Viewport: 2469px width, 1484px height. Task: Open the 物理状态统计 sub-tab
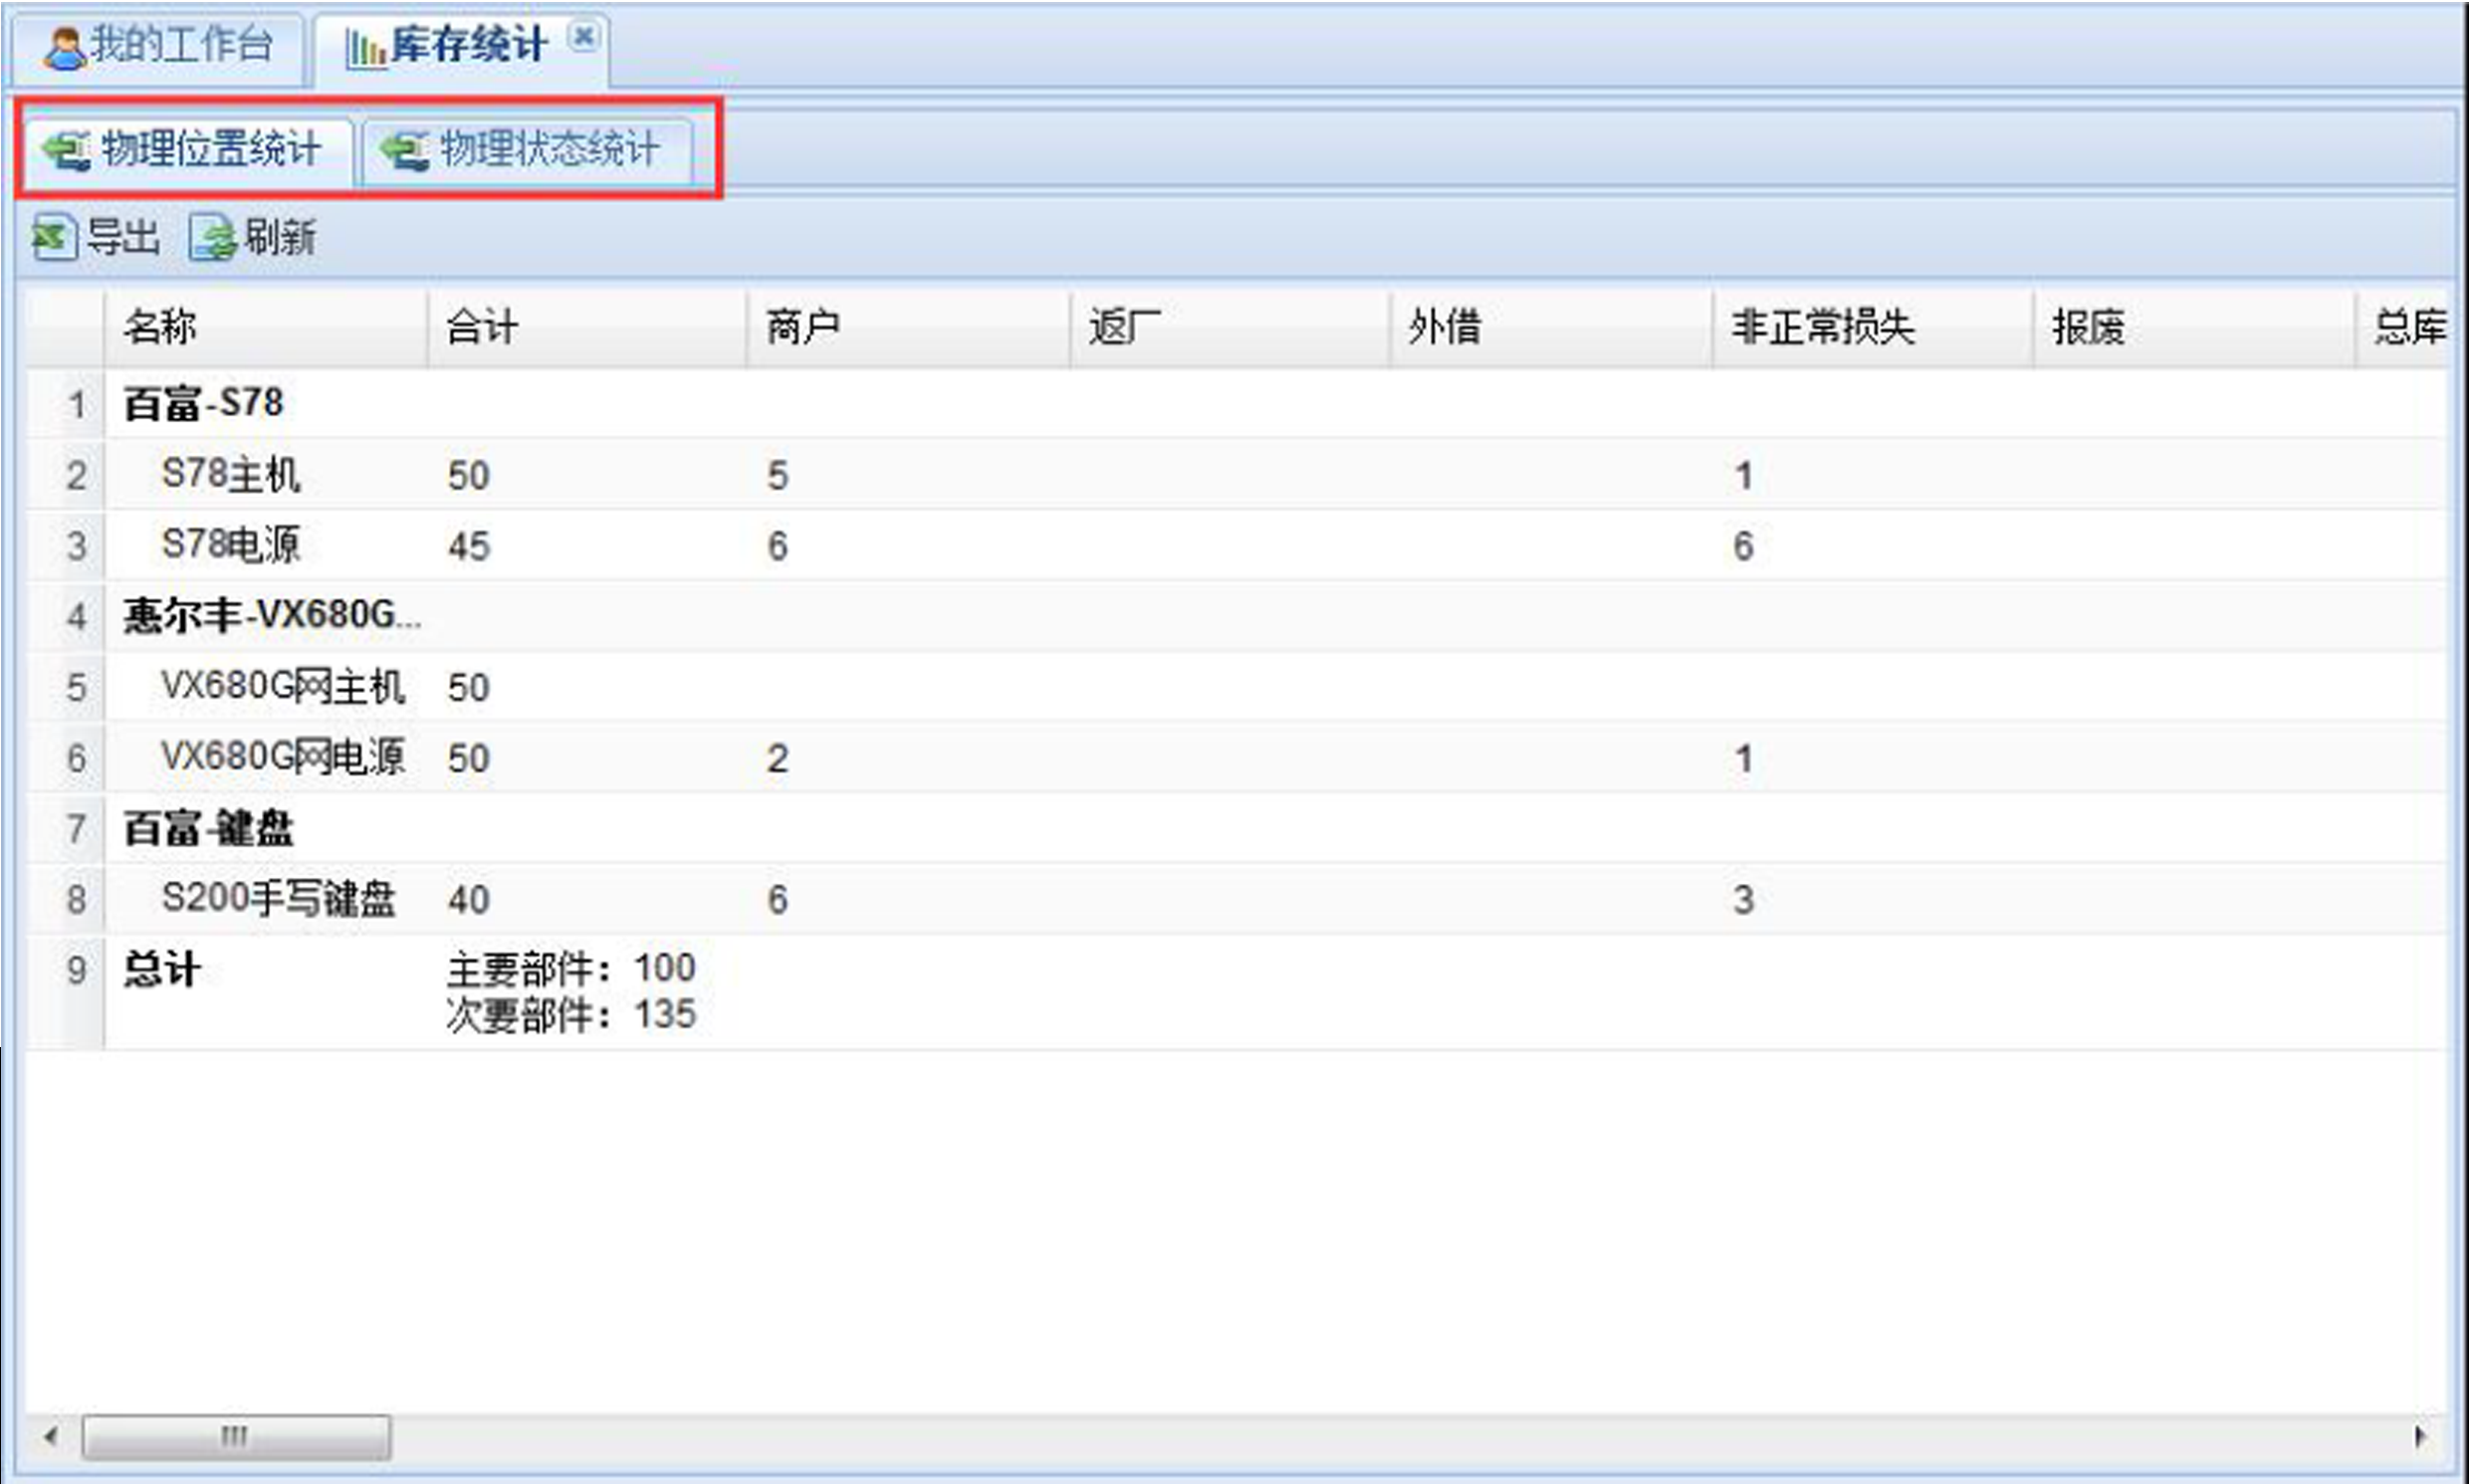point(549,150)
